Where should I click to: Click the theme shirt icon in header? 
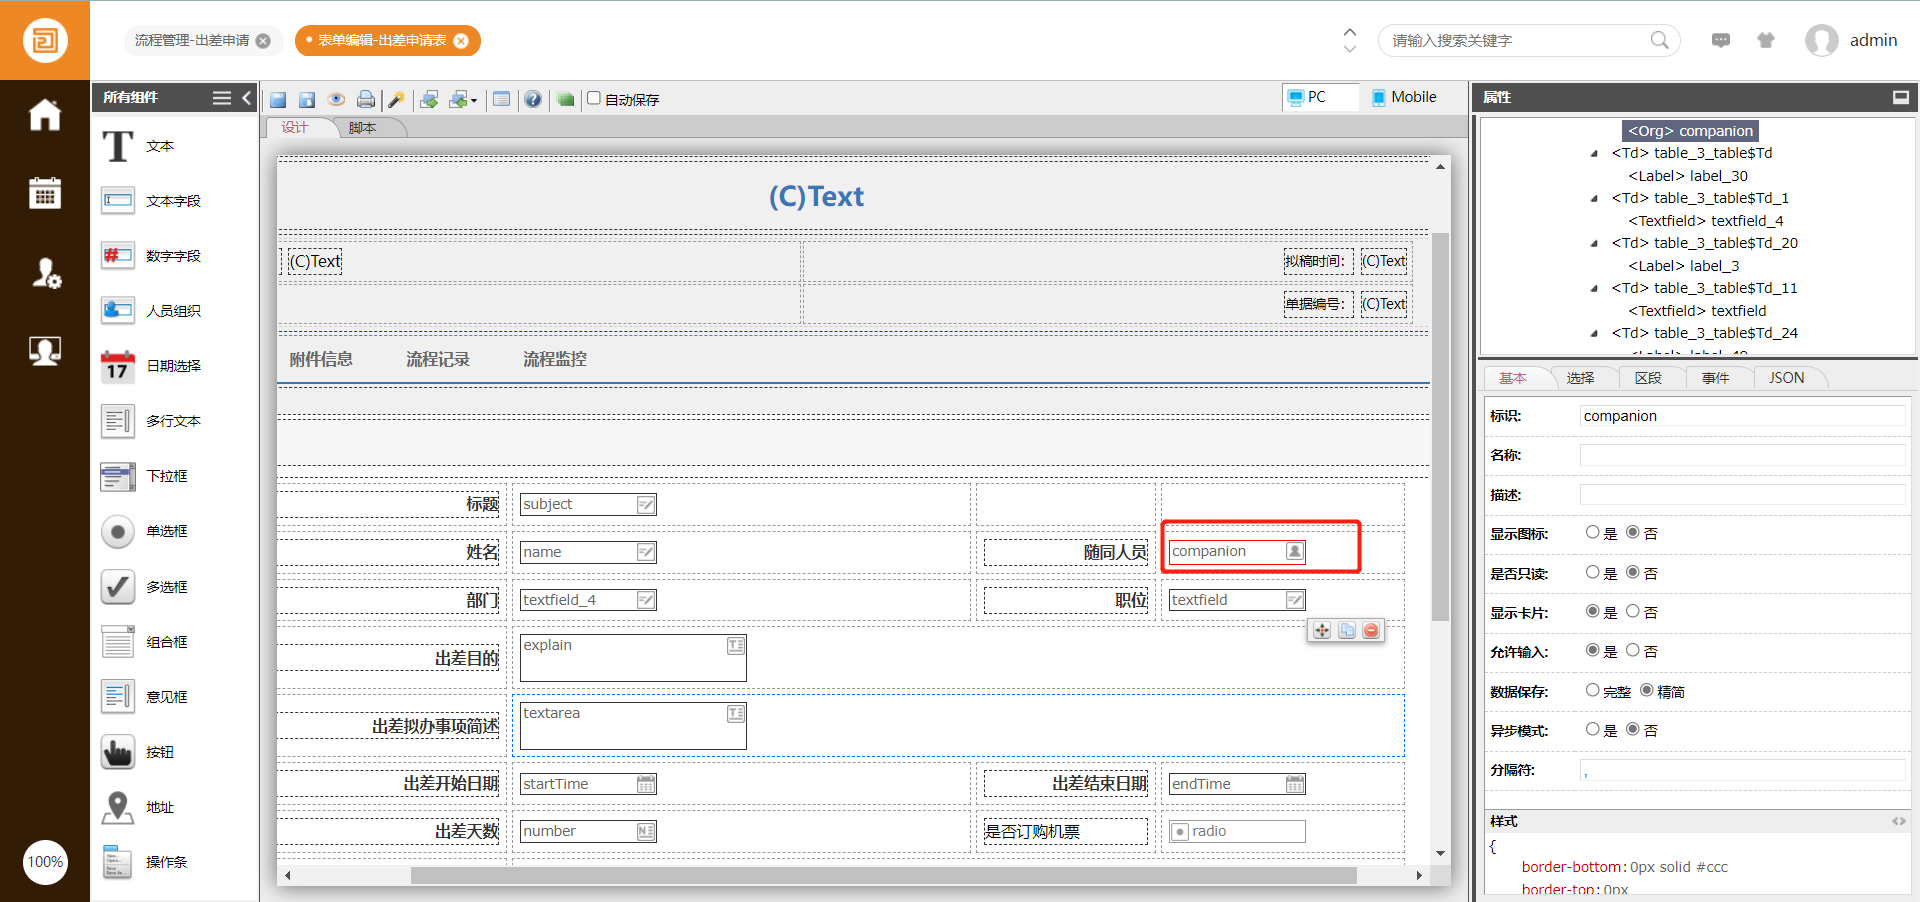pyautogui.click(x=1766, y=40)
